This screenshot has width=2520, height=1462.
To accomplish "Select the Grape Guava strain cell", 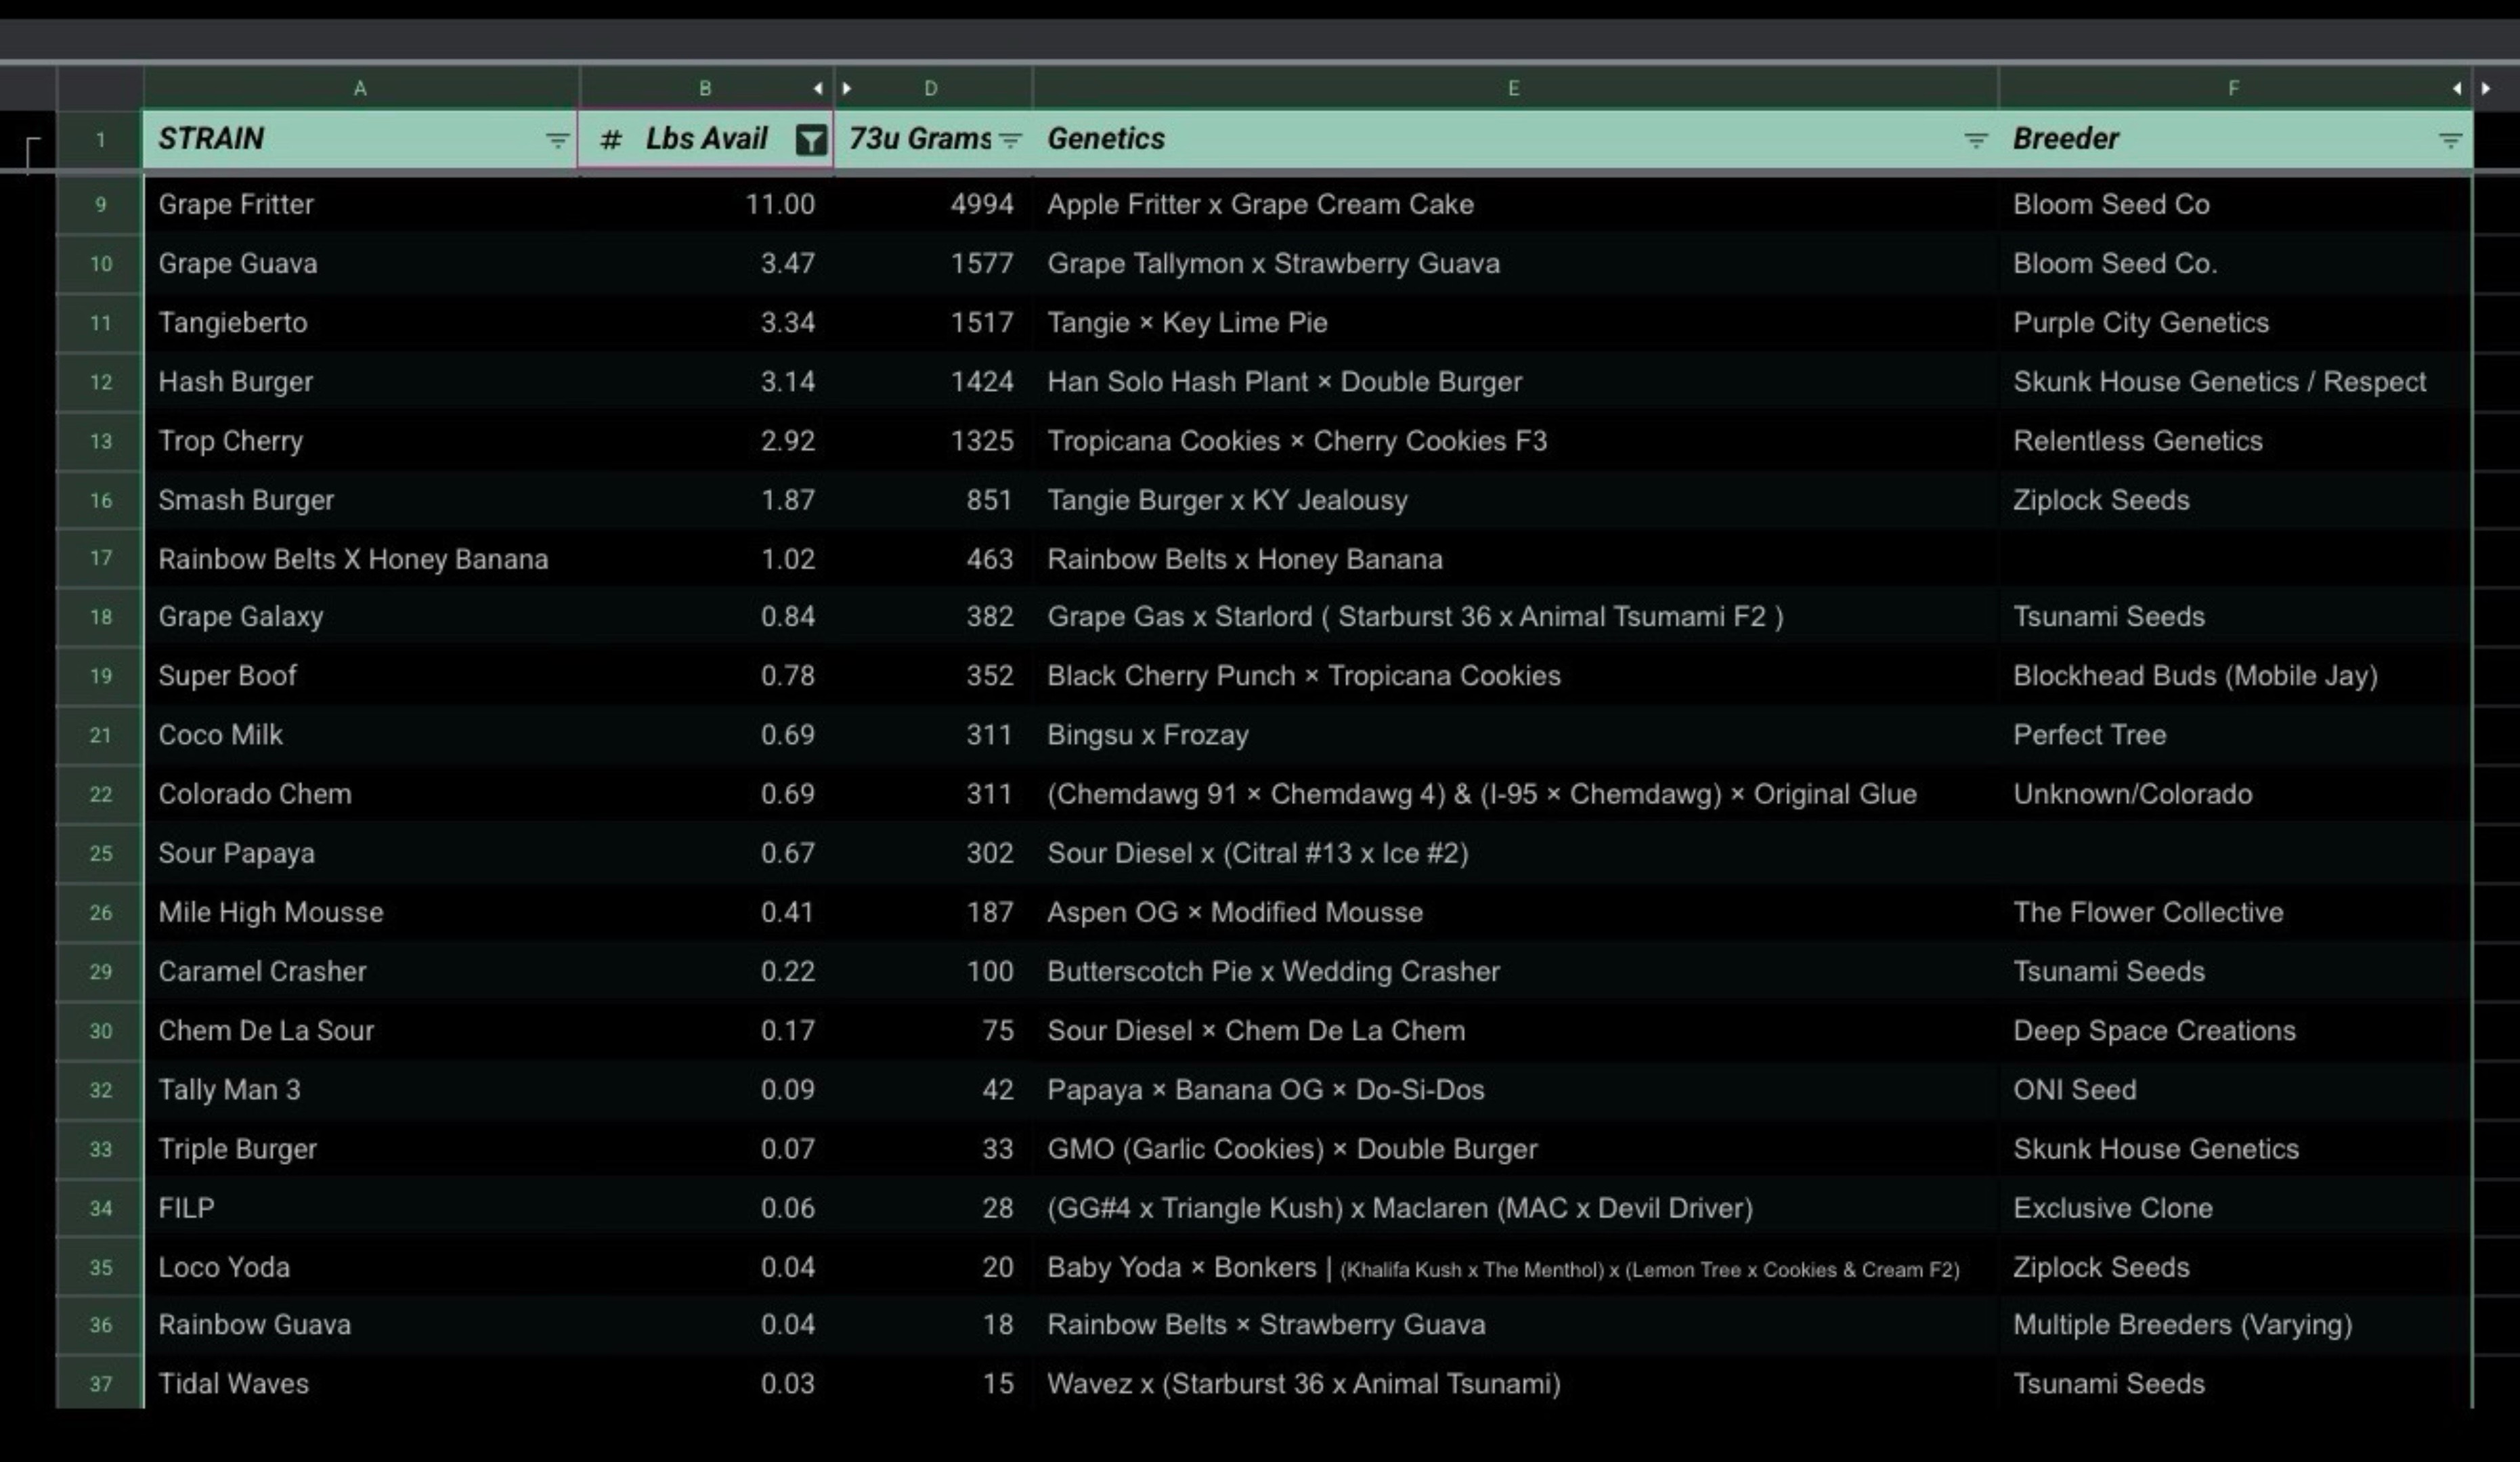I will 361,264.
